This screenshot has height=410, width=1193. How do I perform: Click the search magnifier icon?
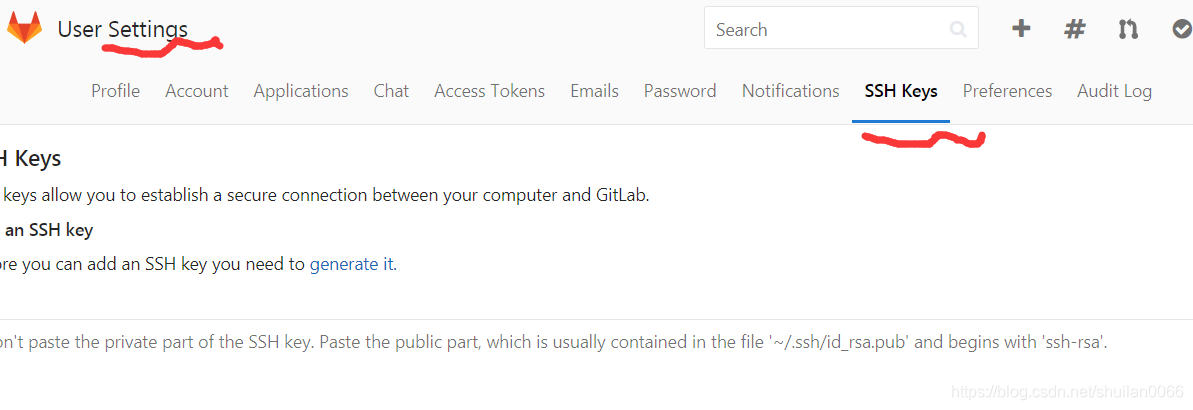958,30
